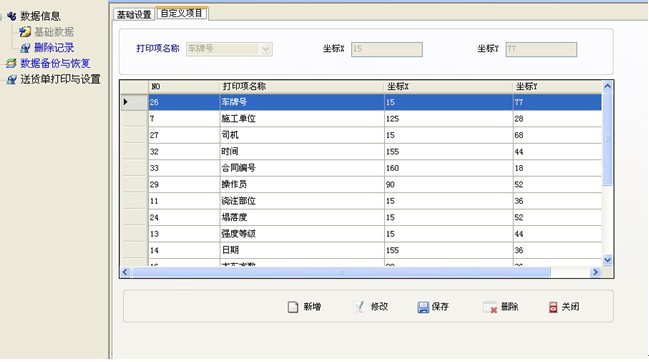This screenshot has height=362, width=649.
Task: Click the 坐标X column header
Action: click(x=448, y=86)
